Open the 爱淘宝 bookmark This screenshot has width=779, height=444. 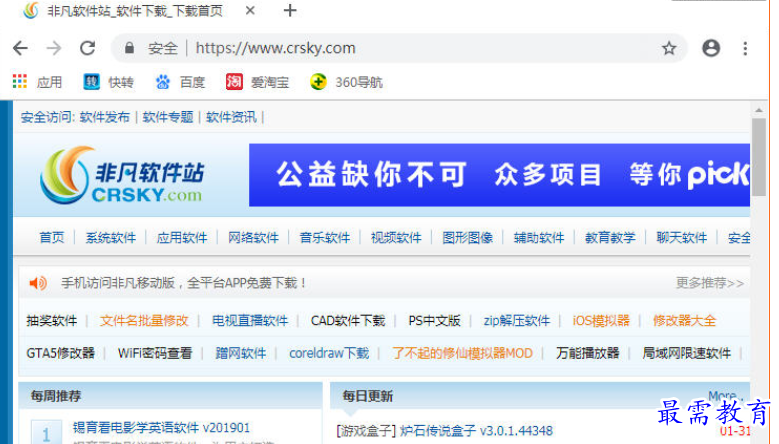pyautogui.click(x=257, y=82)
